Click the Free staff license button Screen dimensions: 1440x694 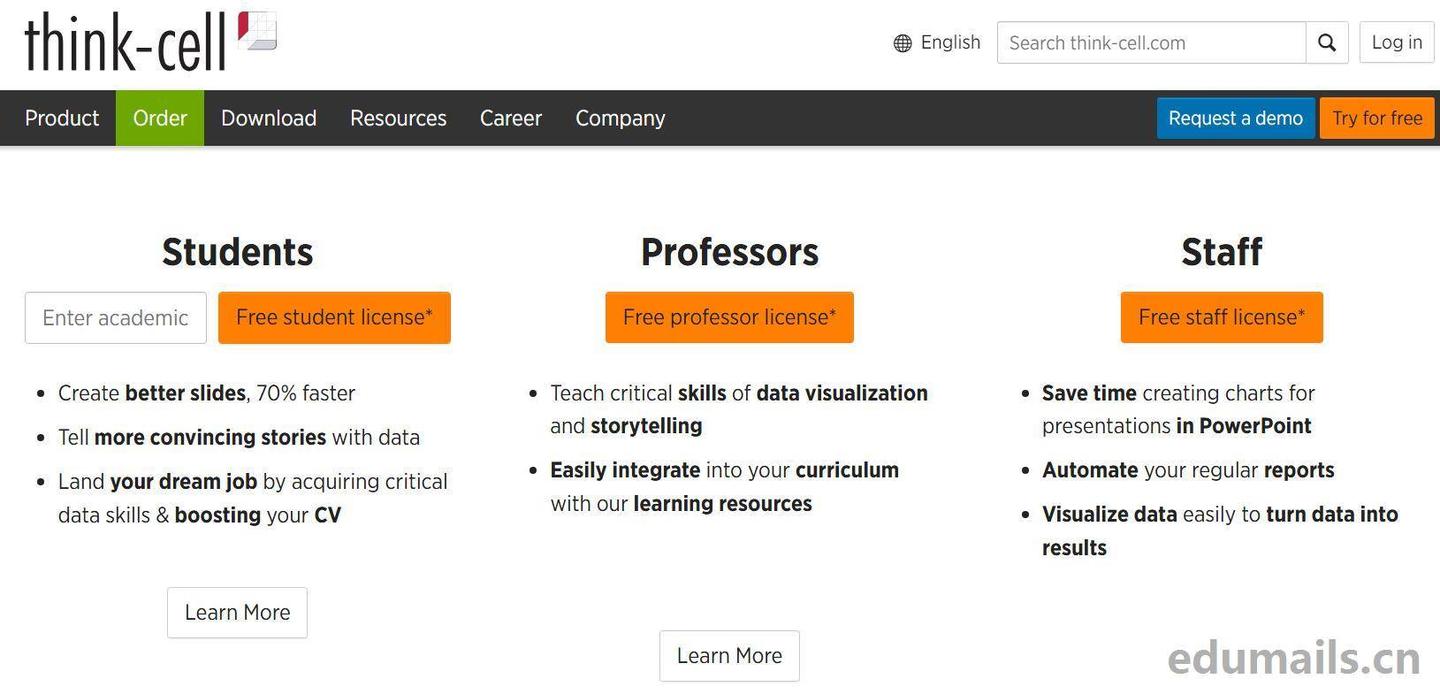1221,318
